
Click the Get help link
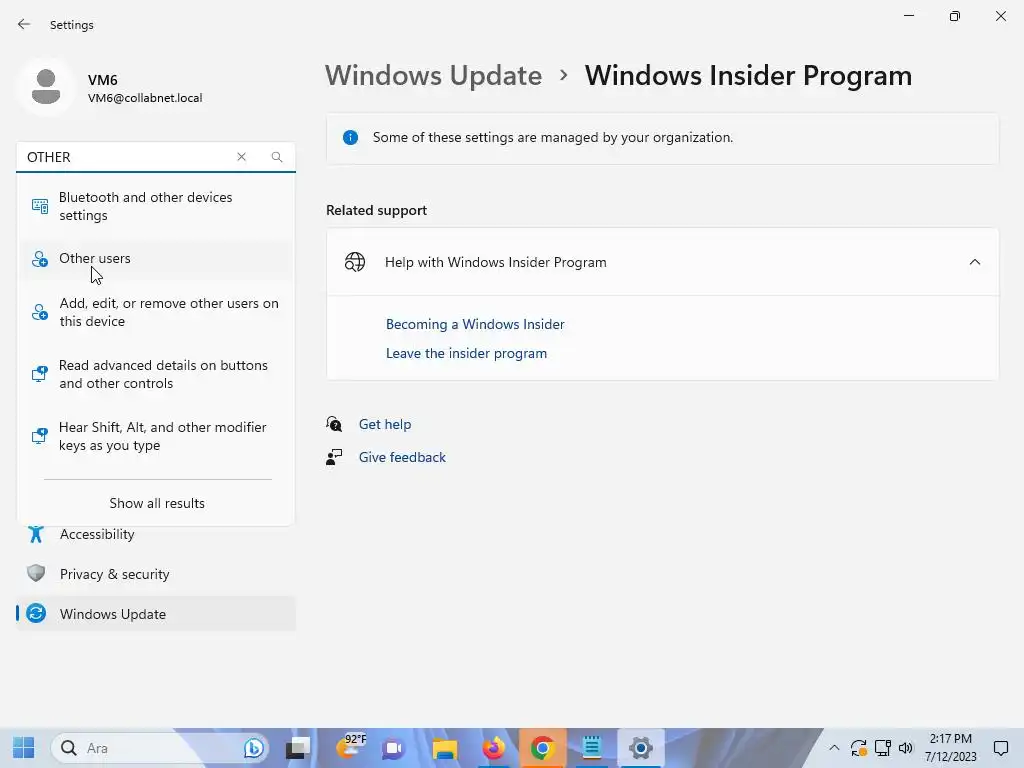coord(385,424)
